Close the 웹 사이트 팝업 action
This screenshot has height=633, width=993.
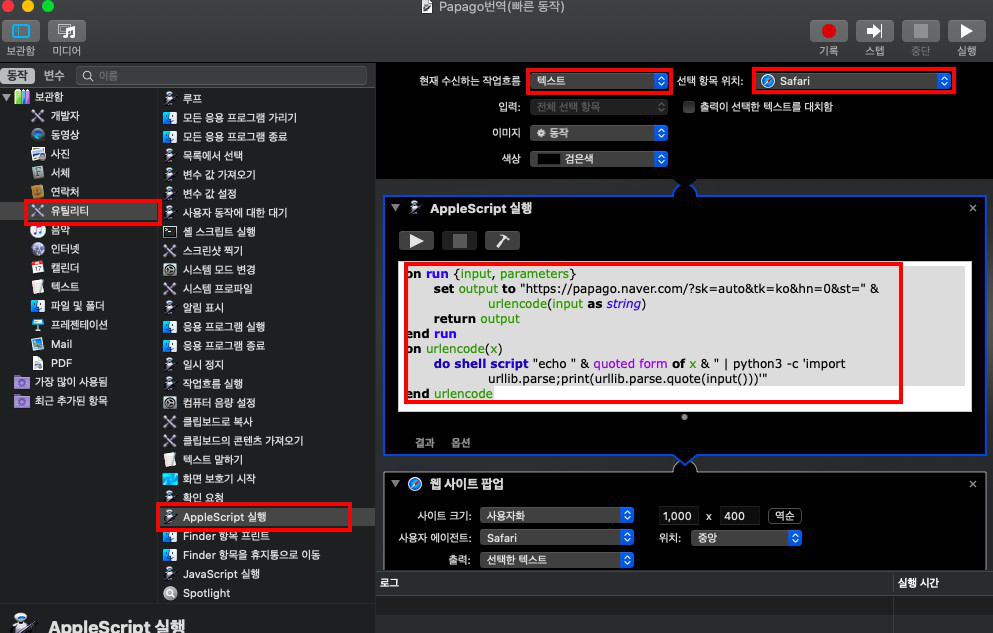coord(973,484)
